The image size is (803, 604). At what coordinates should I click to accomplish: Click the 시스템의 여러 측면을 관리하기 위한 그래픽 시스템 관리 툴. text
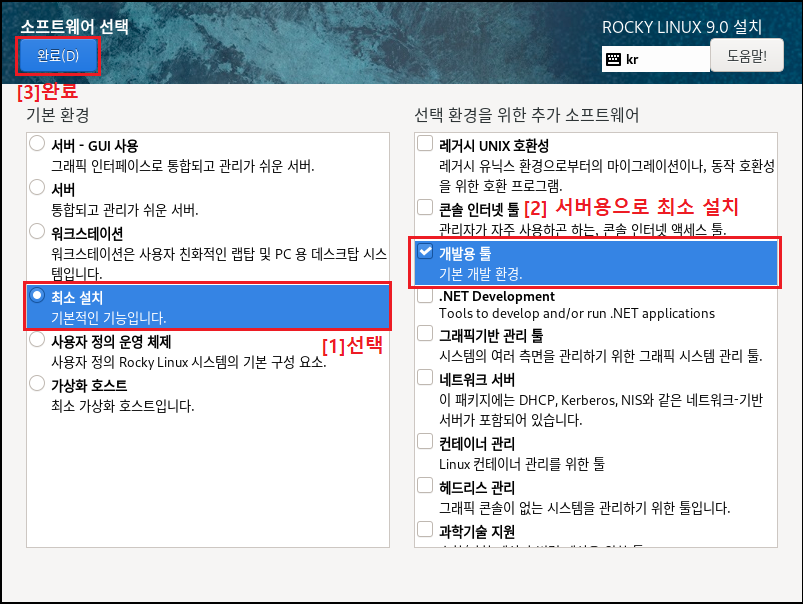(601, 356)
